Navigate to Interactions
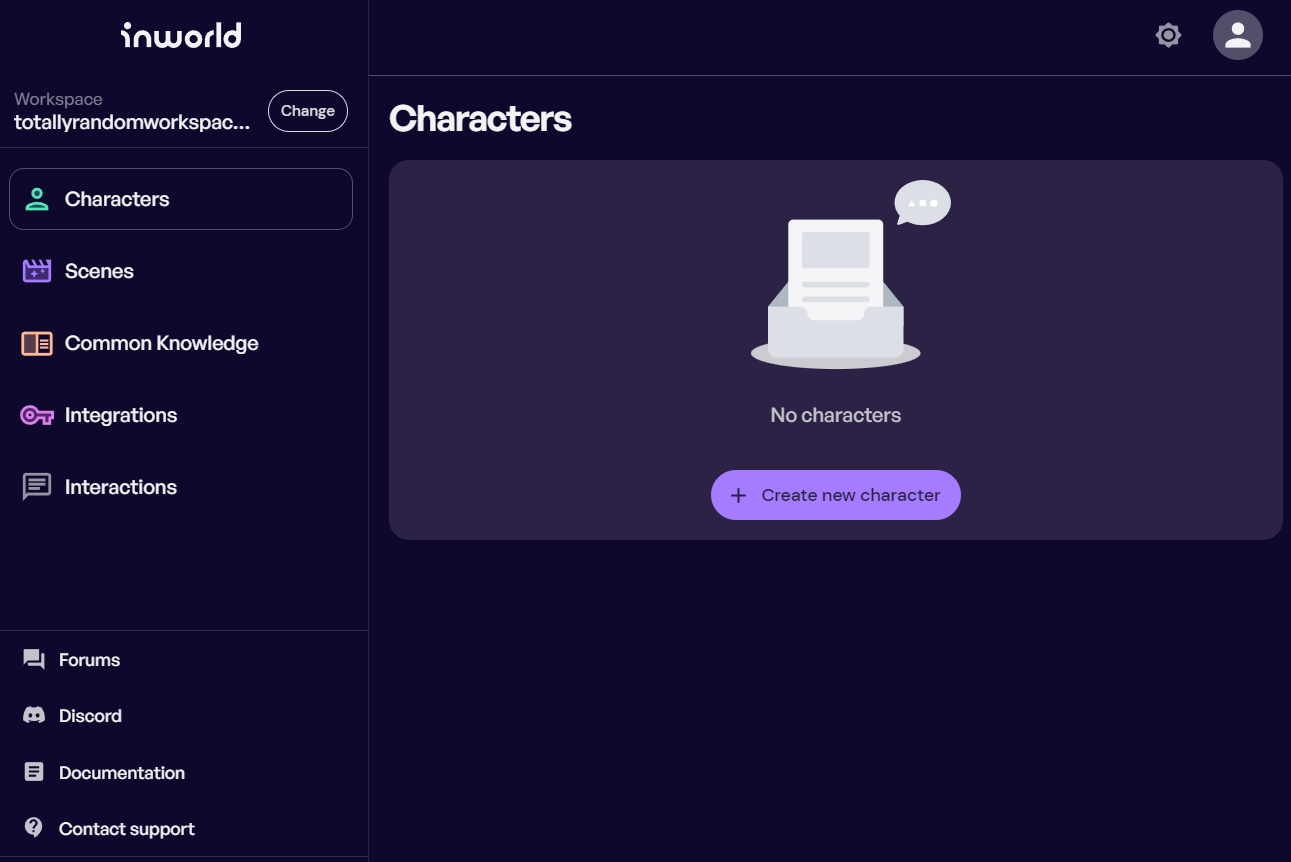The width and height of the screenshot is (1291, 862). (121, 487)
